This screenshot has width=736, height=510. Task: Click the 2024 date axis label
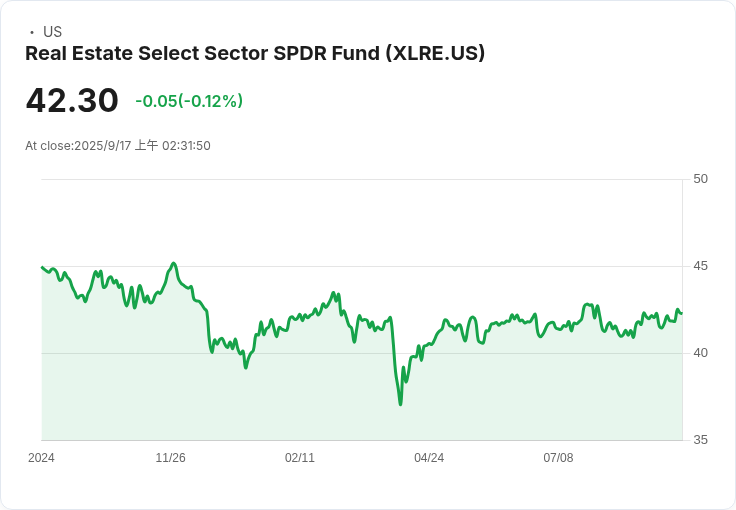(41, 458)
